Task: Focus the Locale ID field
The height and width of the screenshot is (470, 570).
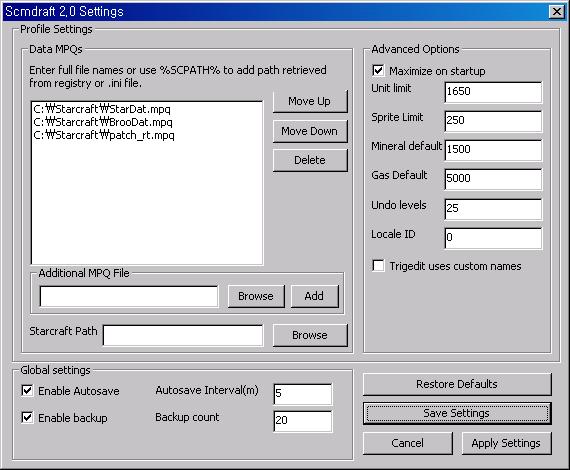Action: tap(493, 238)
